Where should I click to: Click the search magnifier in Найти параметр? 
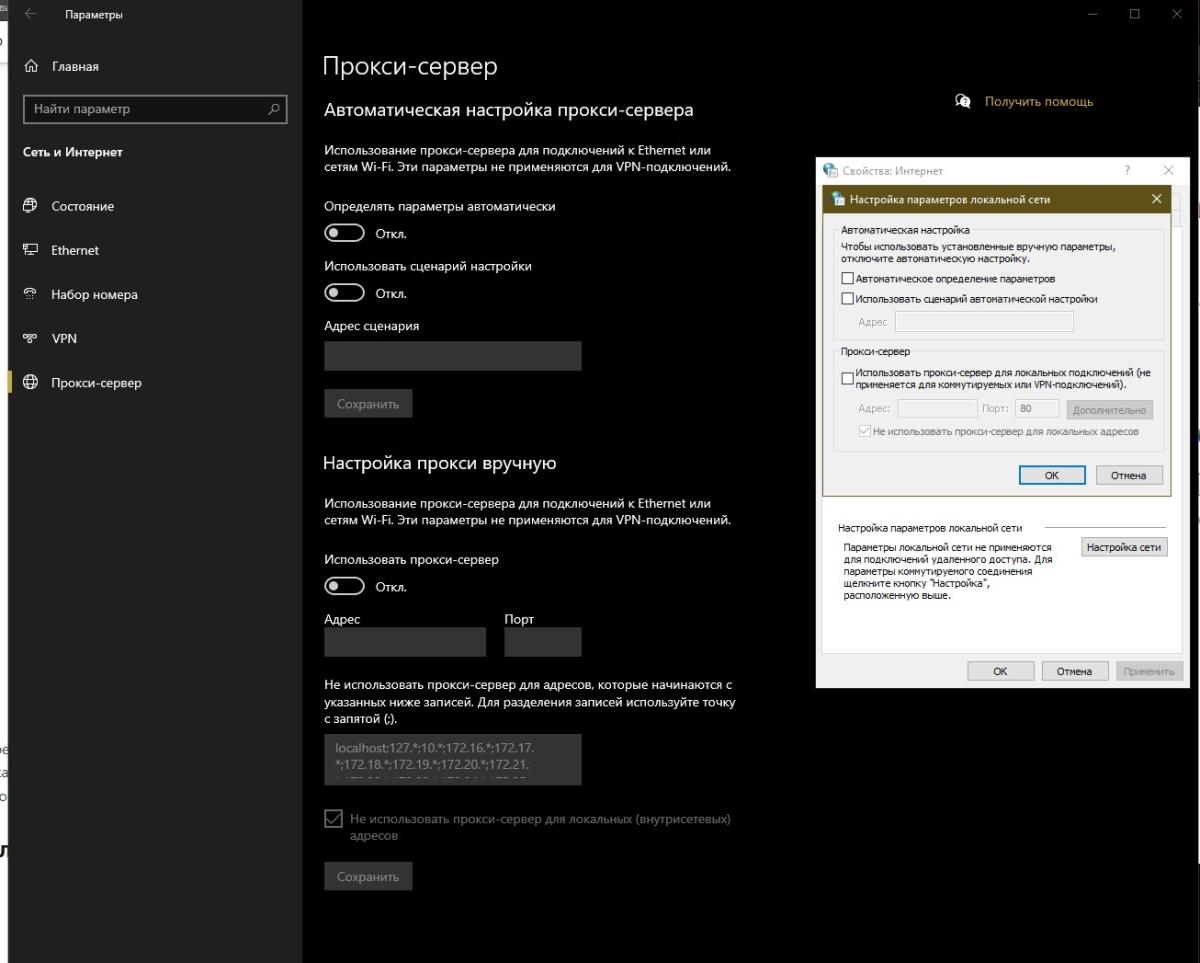pyautogui.click(x=275, y=109)
